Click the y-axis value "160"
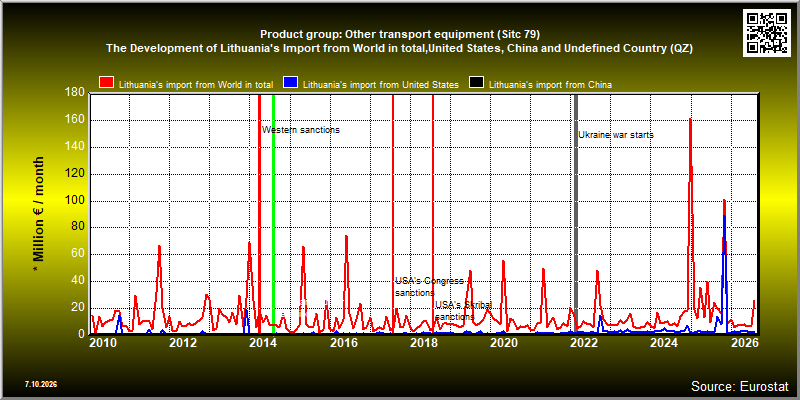Image resolution: width=800 pixels, height=400 pixels. coord(76,120)
